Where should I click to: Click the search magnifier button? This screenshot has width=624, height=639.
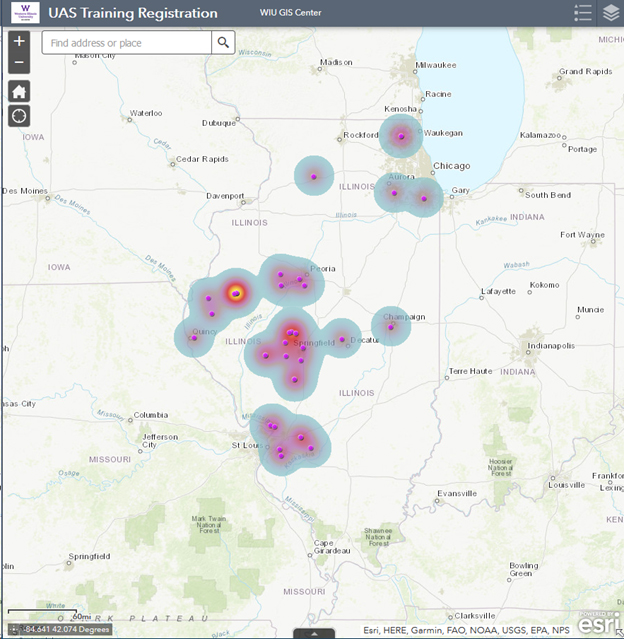tap(224, 43)
